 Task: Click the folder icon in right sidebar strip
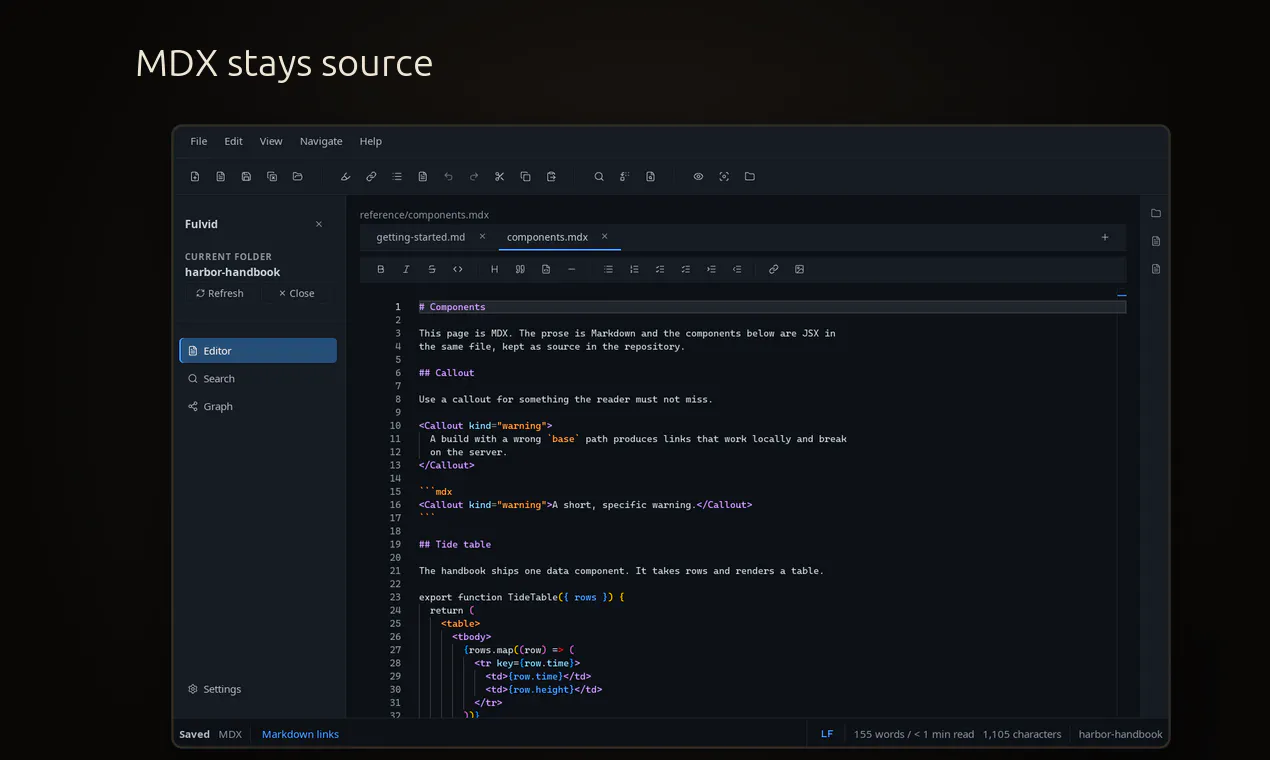click(x=1156, y=213)
